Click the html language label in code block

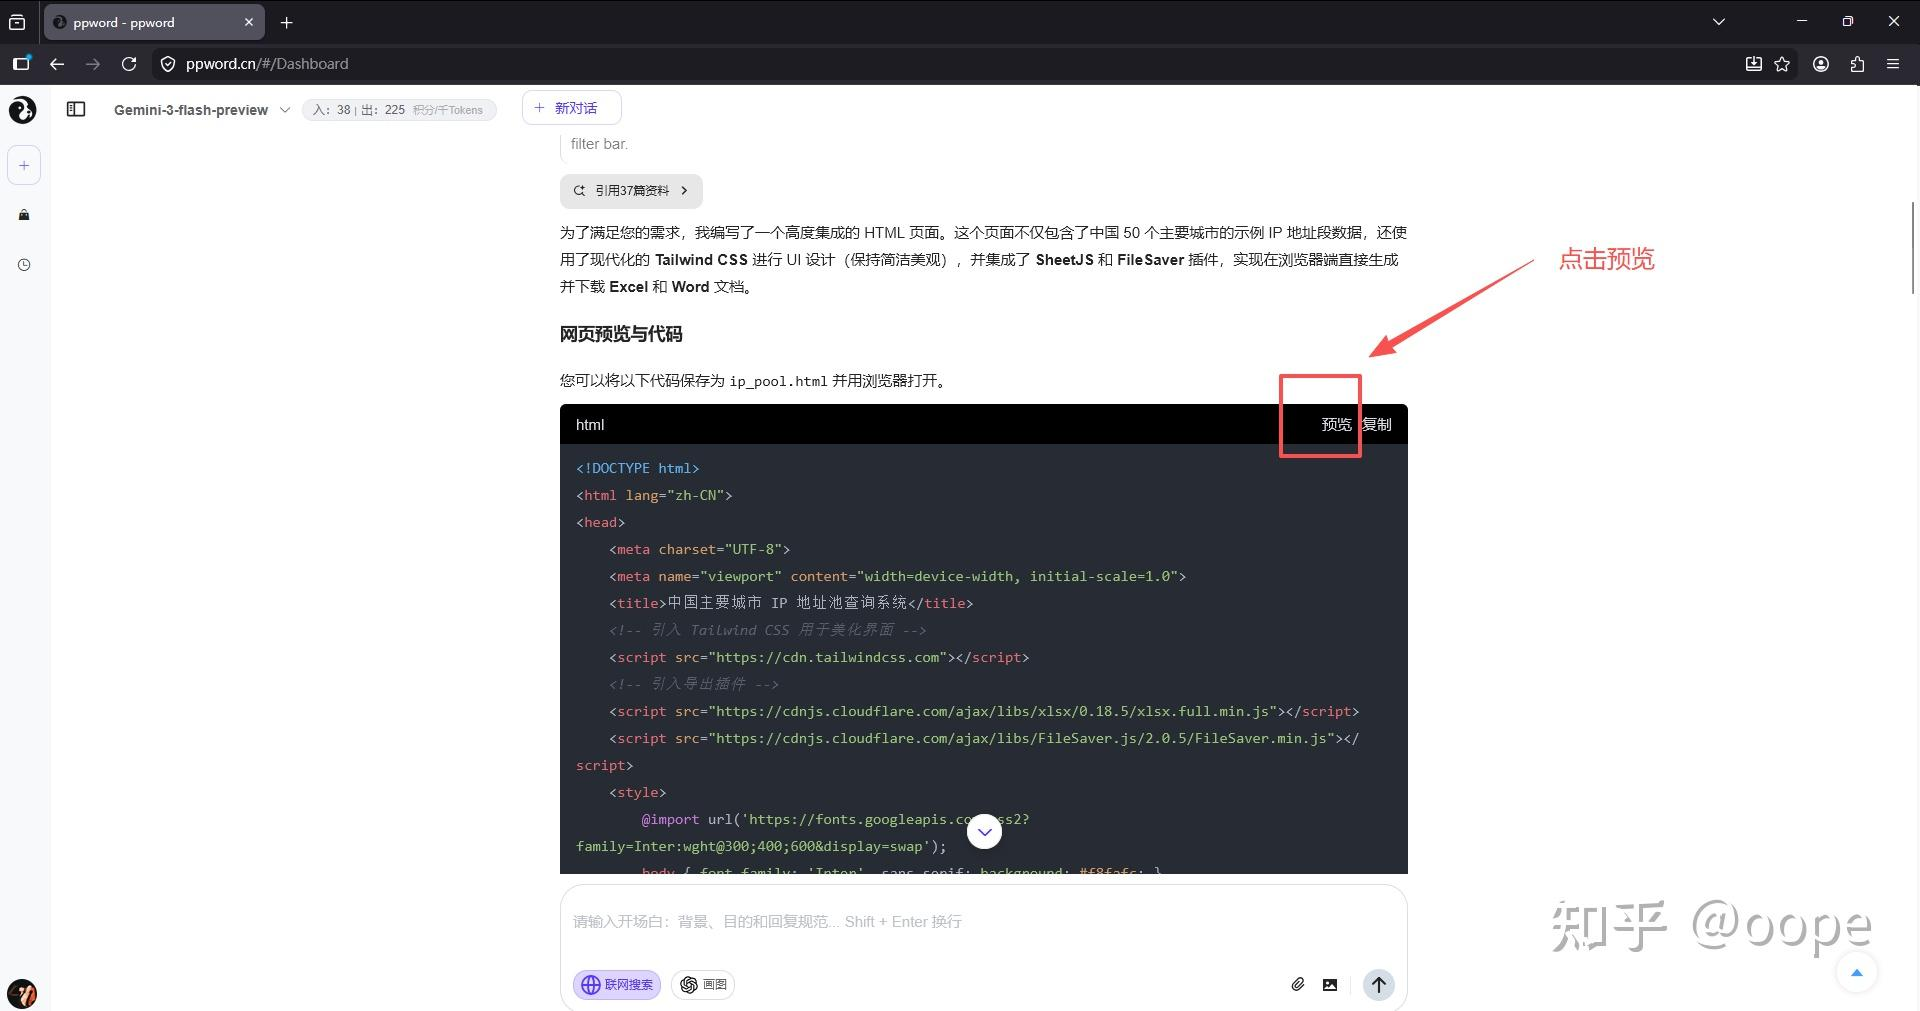click(x=590, y=425)
